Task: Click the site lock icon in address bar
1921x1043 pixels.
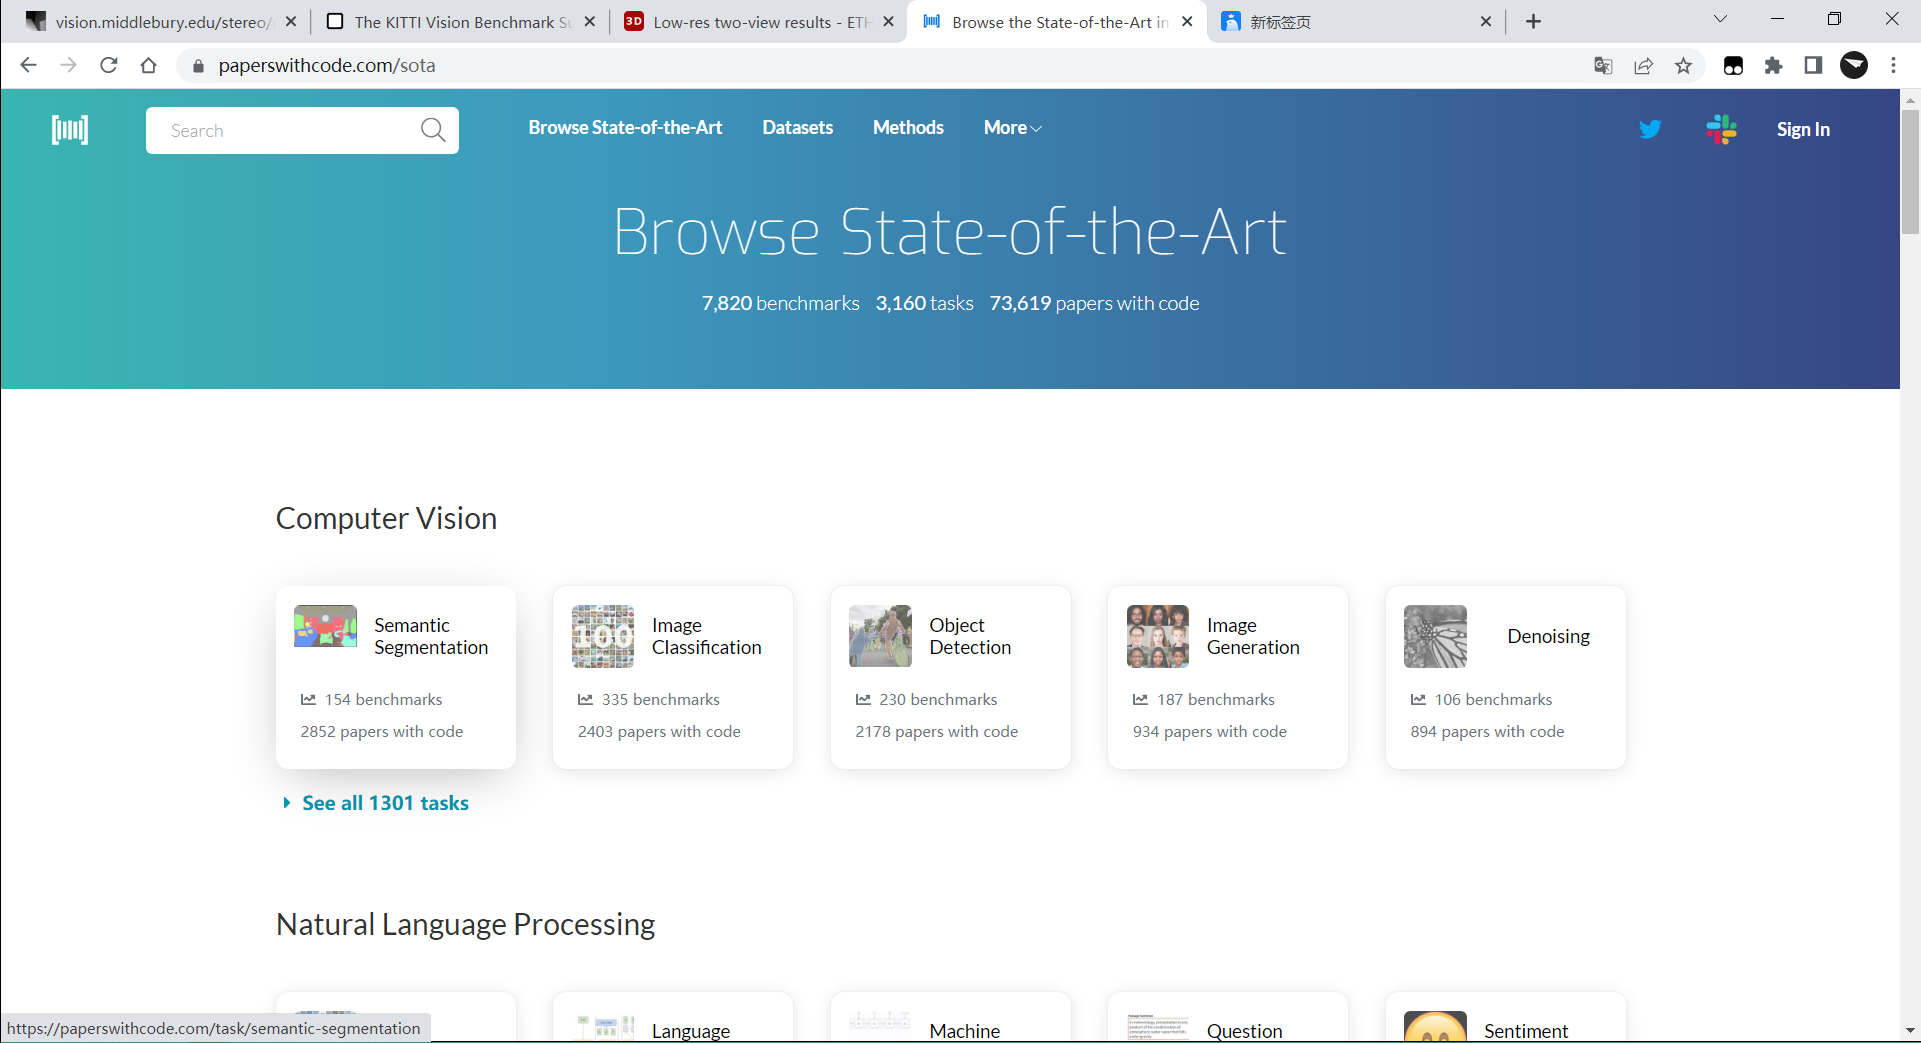Action: [198, 66]
